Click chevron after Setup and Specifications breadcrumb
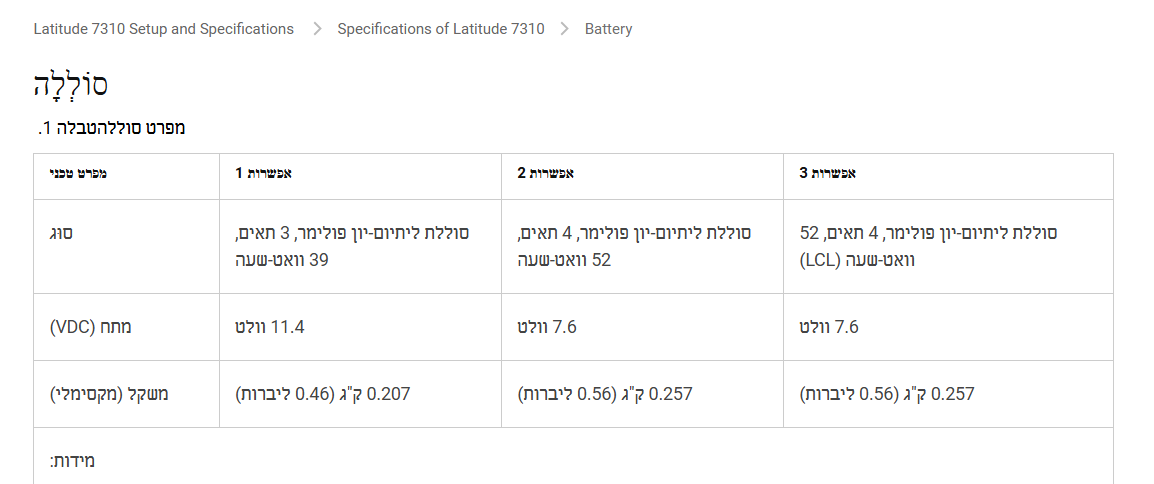This screenshot has width=1154, height=484. [x=317, y=29]
